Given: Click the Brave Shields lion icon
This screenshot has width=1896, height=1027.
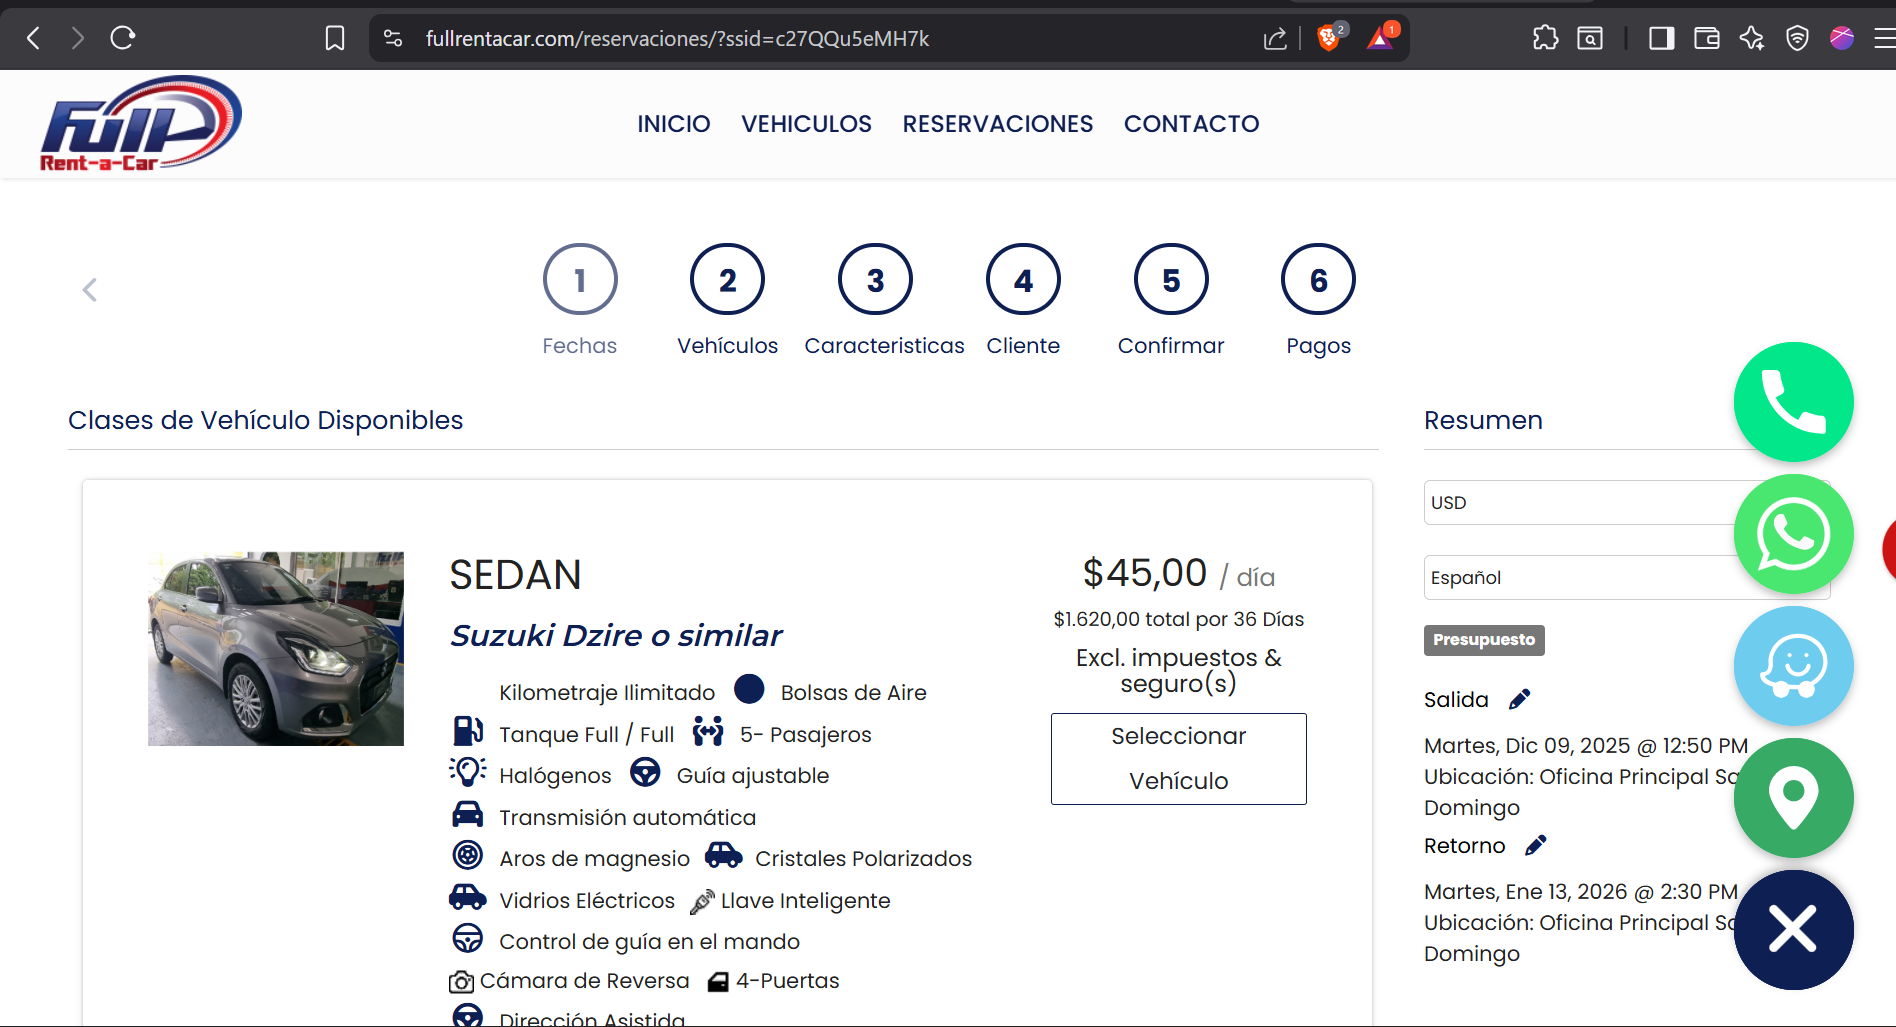Looking at the screenshot, I should click(1329, 38).
